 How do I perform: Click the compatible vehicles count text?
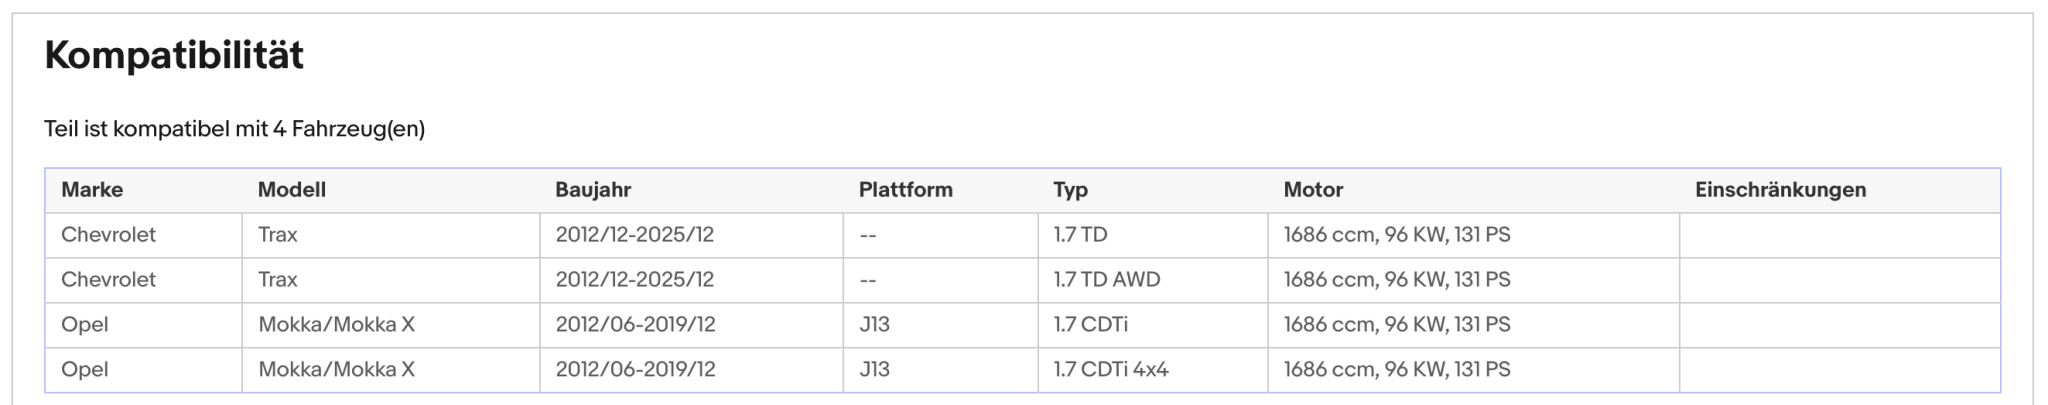235,129
